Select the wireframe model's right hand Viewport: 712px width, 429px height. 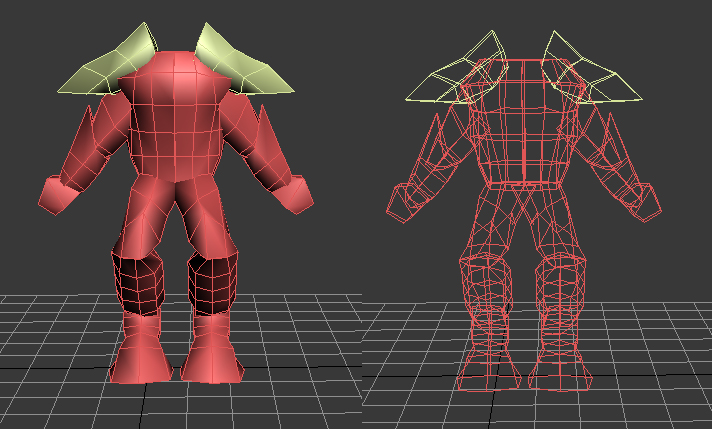[x=644, y=202]
